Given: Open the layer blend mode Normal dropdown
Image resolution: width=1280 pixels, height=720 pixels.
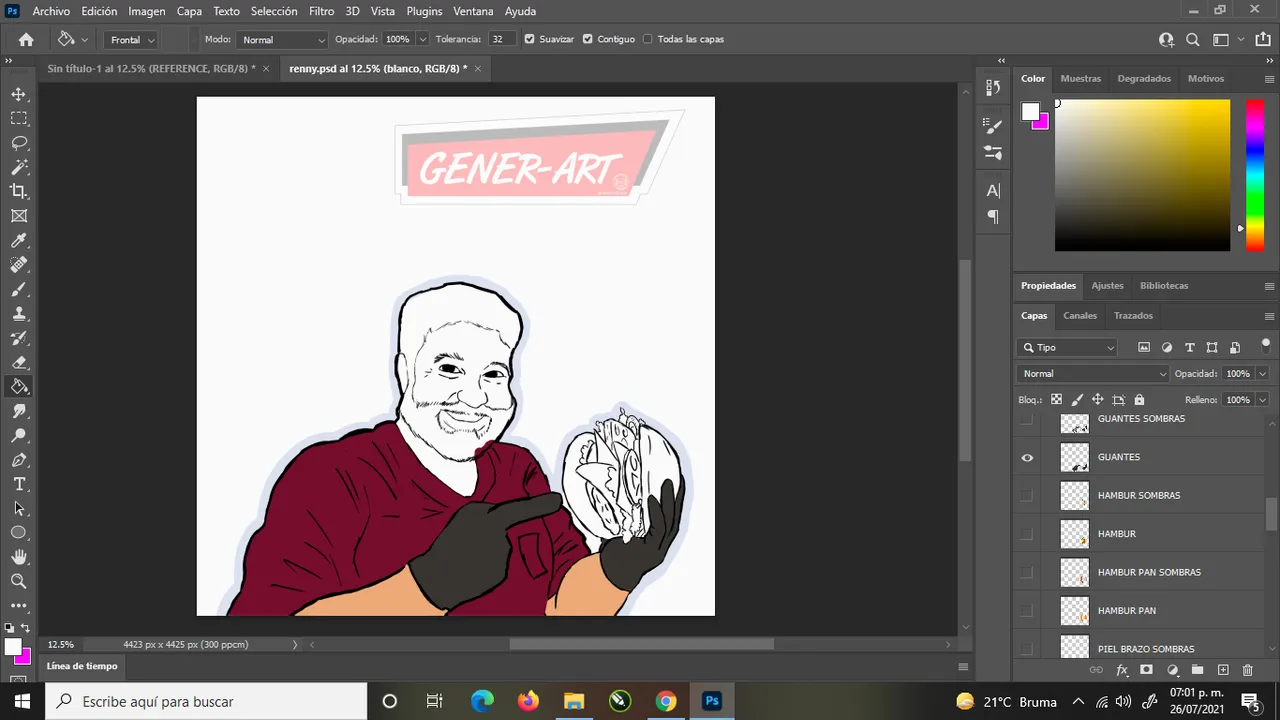Looking at the screenshot, I should 1092,373.
